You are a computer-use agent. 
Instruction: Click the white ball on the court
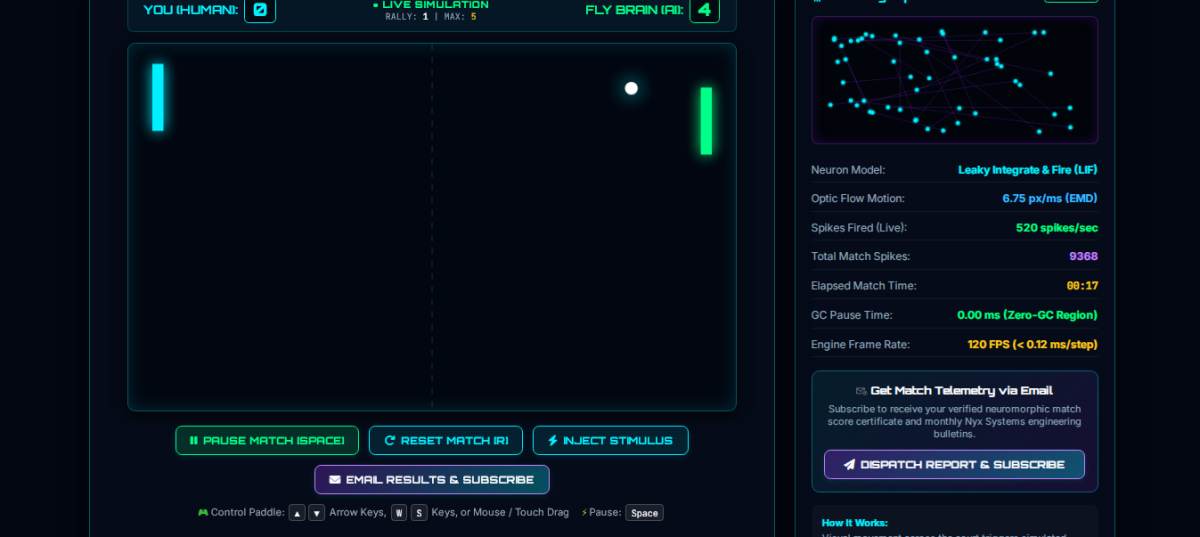coord(631,88)
